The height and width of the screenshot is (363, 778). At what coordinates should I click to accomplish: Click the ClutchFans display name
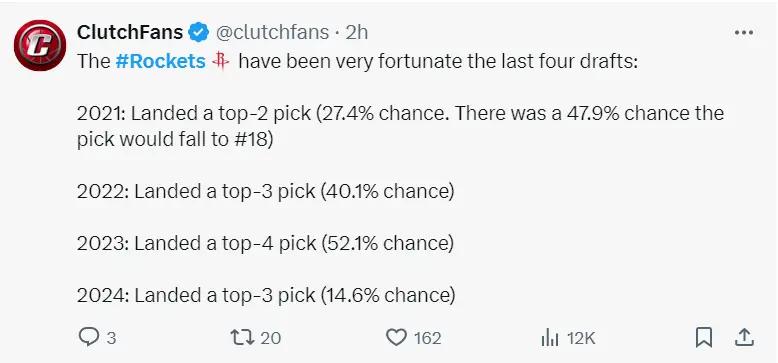130,33
